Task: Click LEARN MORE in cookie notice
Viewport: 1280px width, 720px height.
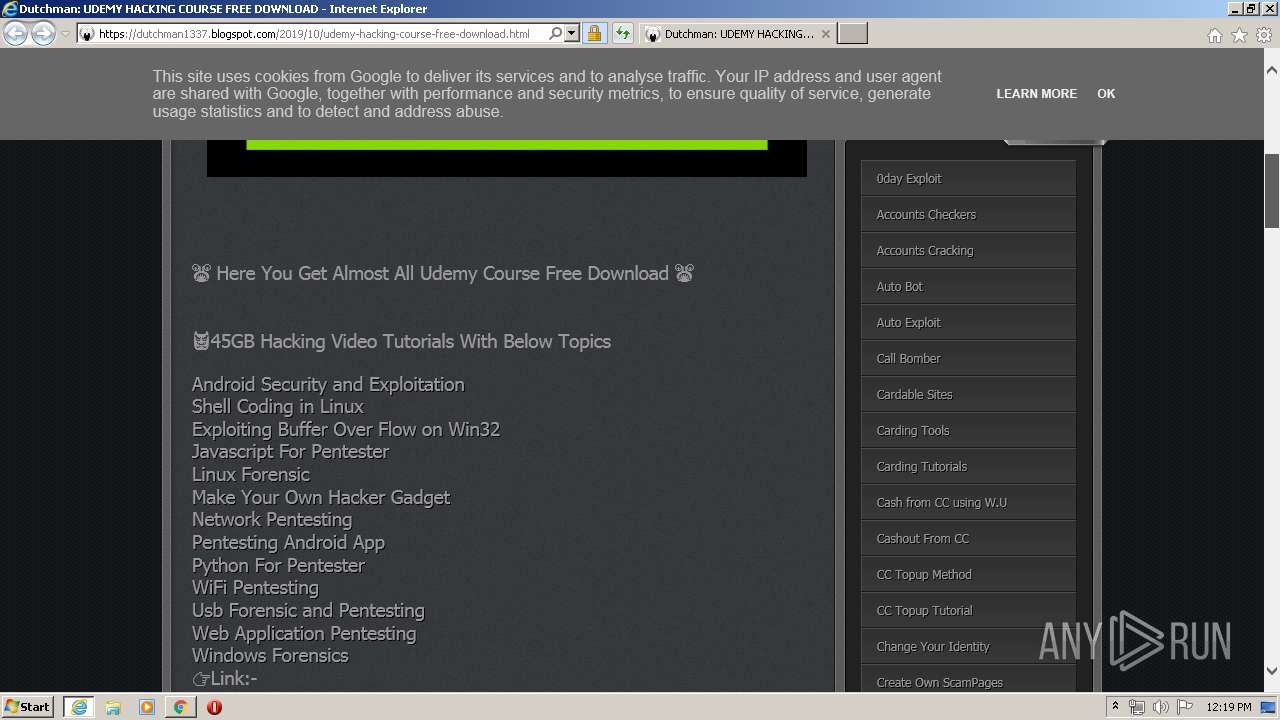Action: coord(1036,93)
